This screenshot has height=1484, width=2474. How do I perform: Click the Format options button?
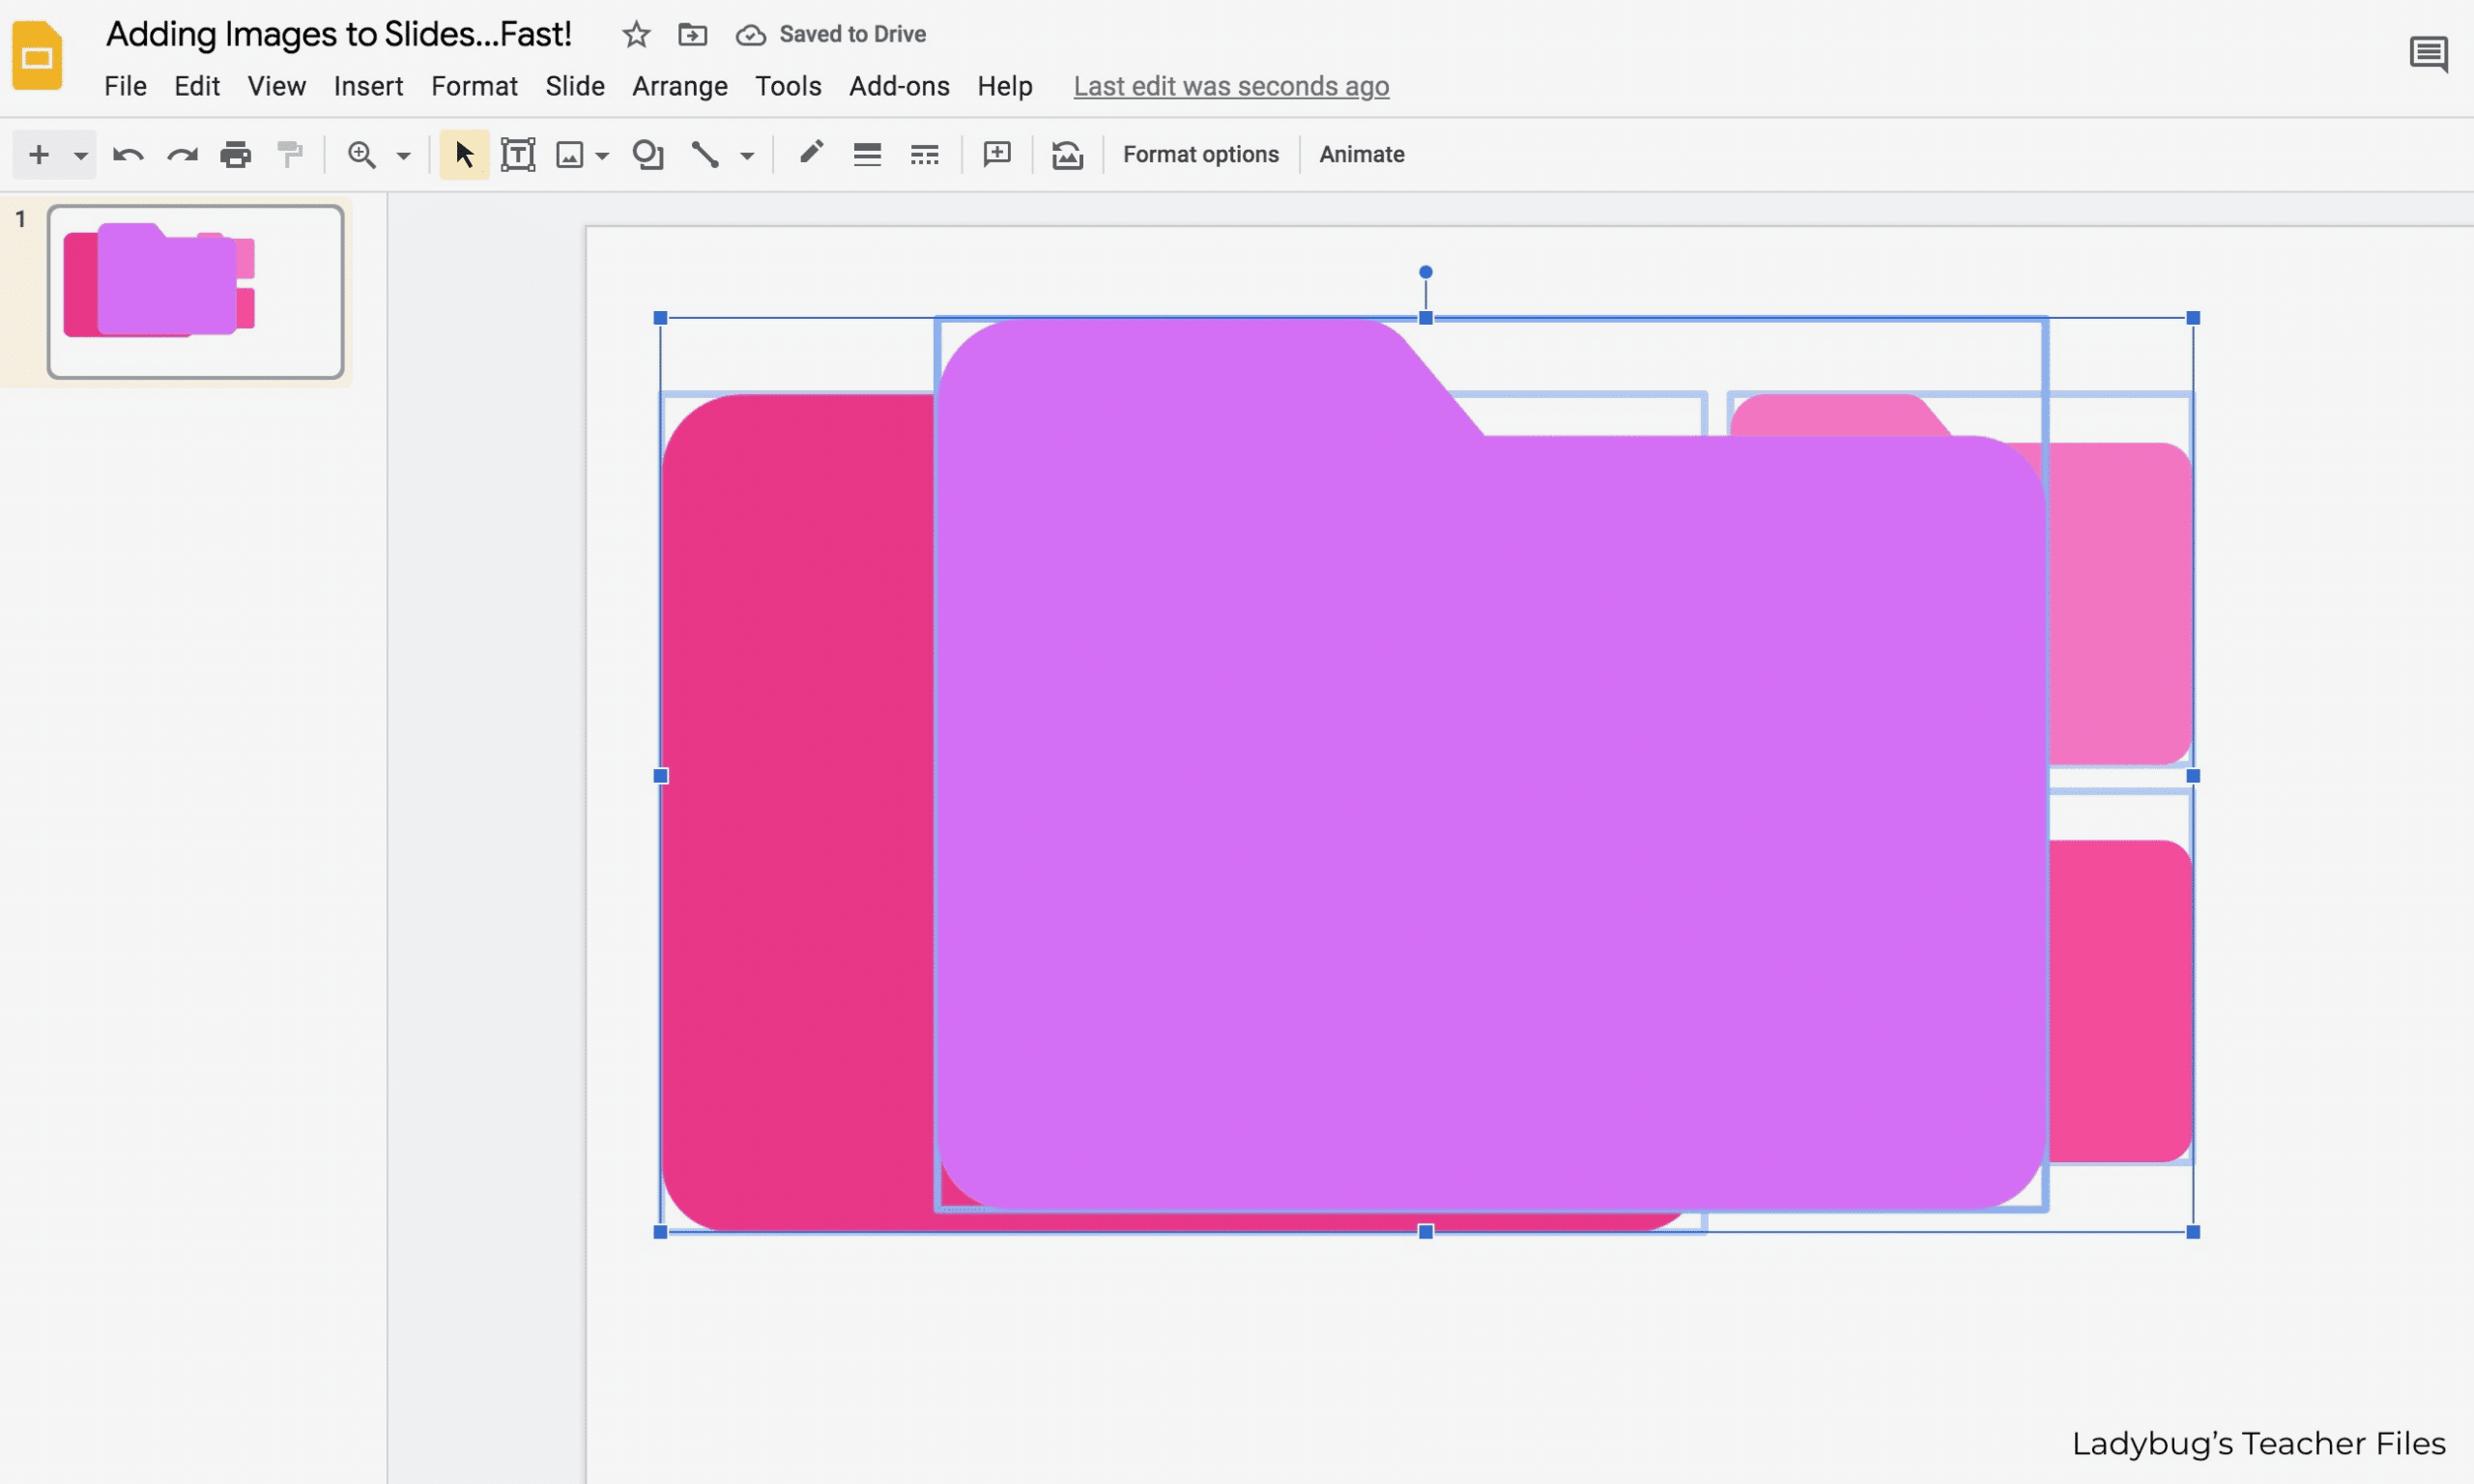point(1201,154)
